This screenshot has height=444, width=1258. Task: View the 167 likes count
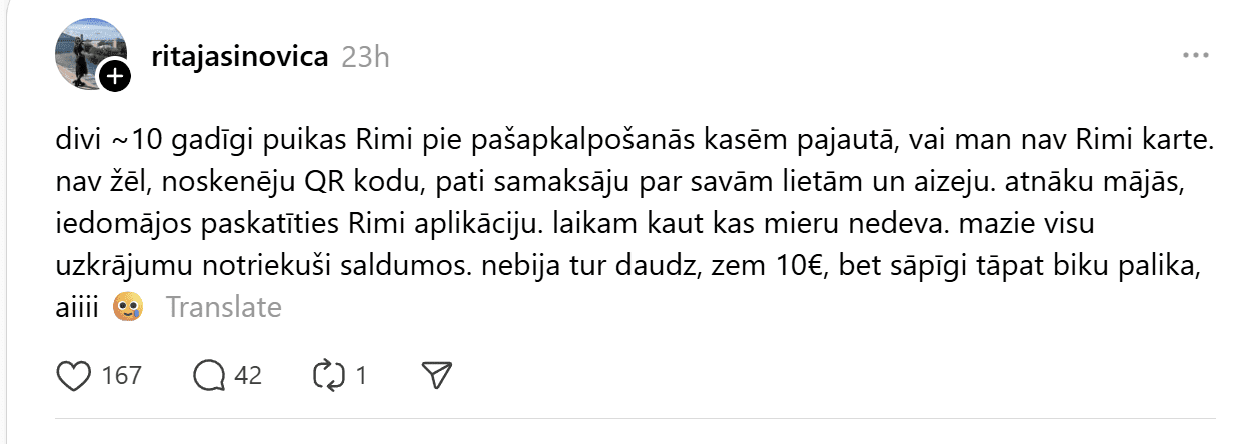122,376
